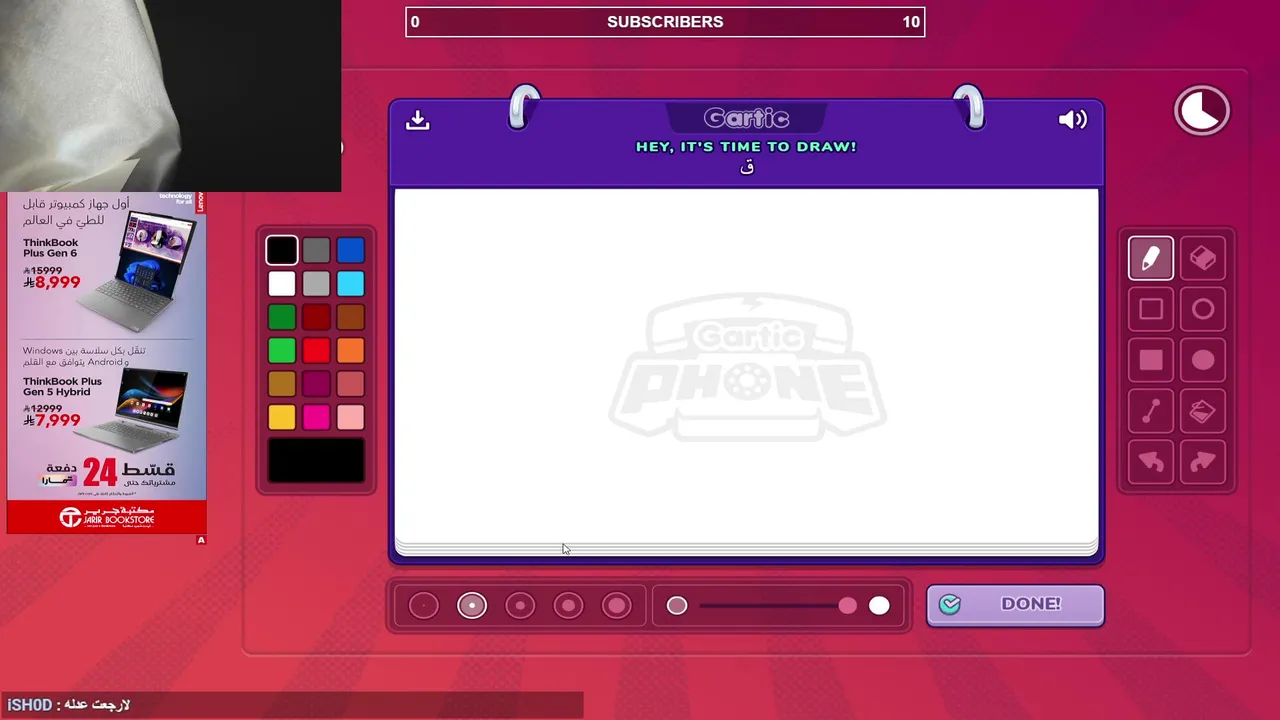1280x720 pixels.
Task: Select the second brush size
Action: point(472,605)
